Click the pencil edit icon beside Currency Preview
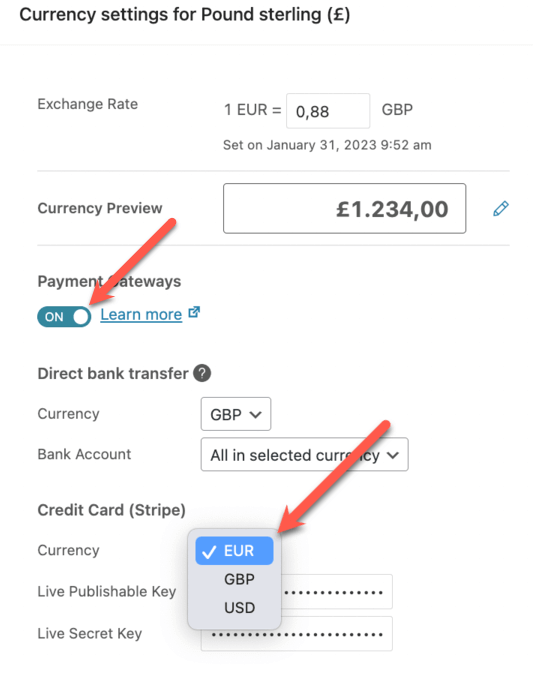The width and height of the screenshot is (533, 675). (501, 209)
